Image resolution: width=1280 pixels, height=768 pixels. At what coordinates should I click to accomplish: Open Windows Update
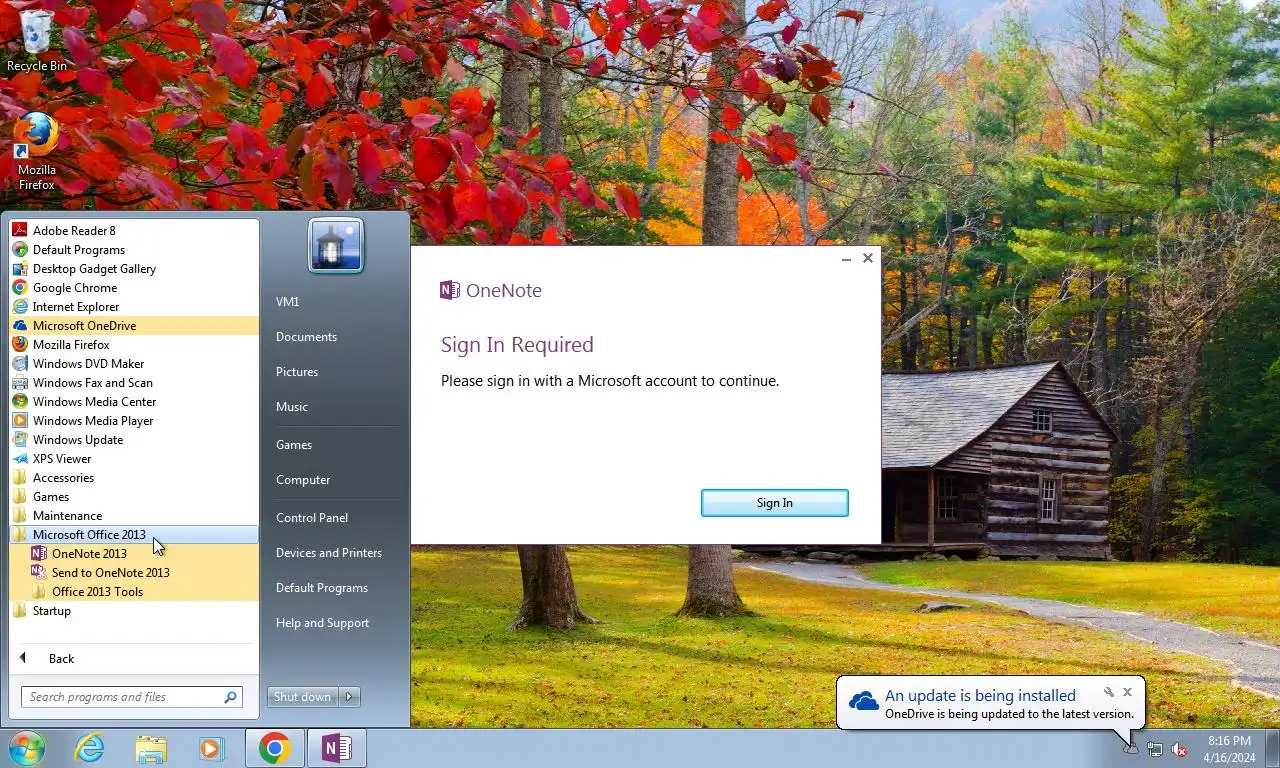[x=134, y=439]
